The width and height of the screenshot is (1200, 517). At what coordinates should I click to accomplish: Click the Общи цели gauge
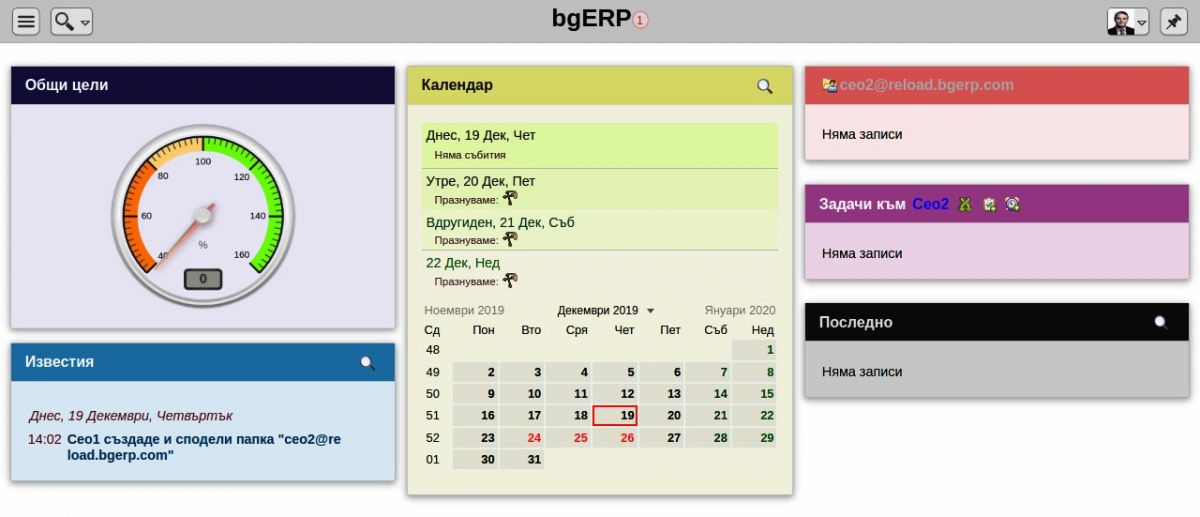click(203, 214)
